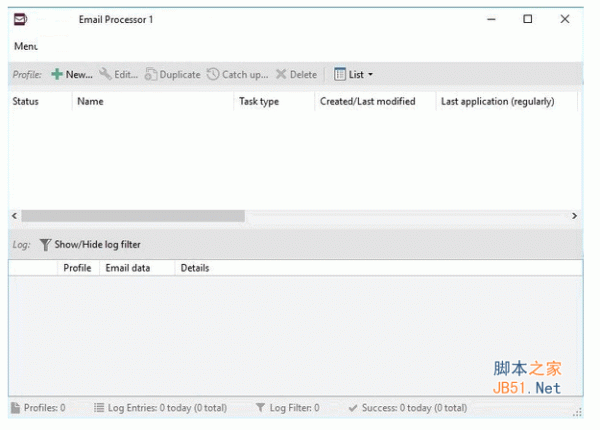
Task: Click the horizontal scrollbar left arrow
Action: (x=15, y=216)
